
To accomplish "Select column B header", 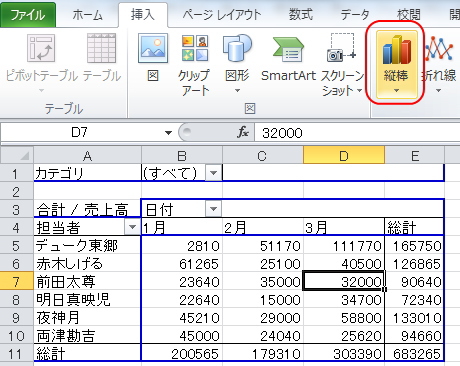I will coord(182,156).
